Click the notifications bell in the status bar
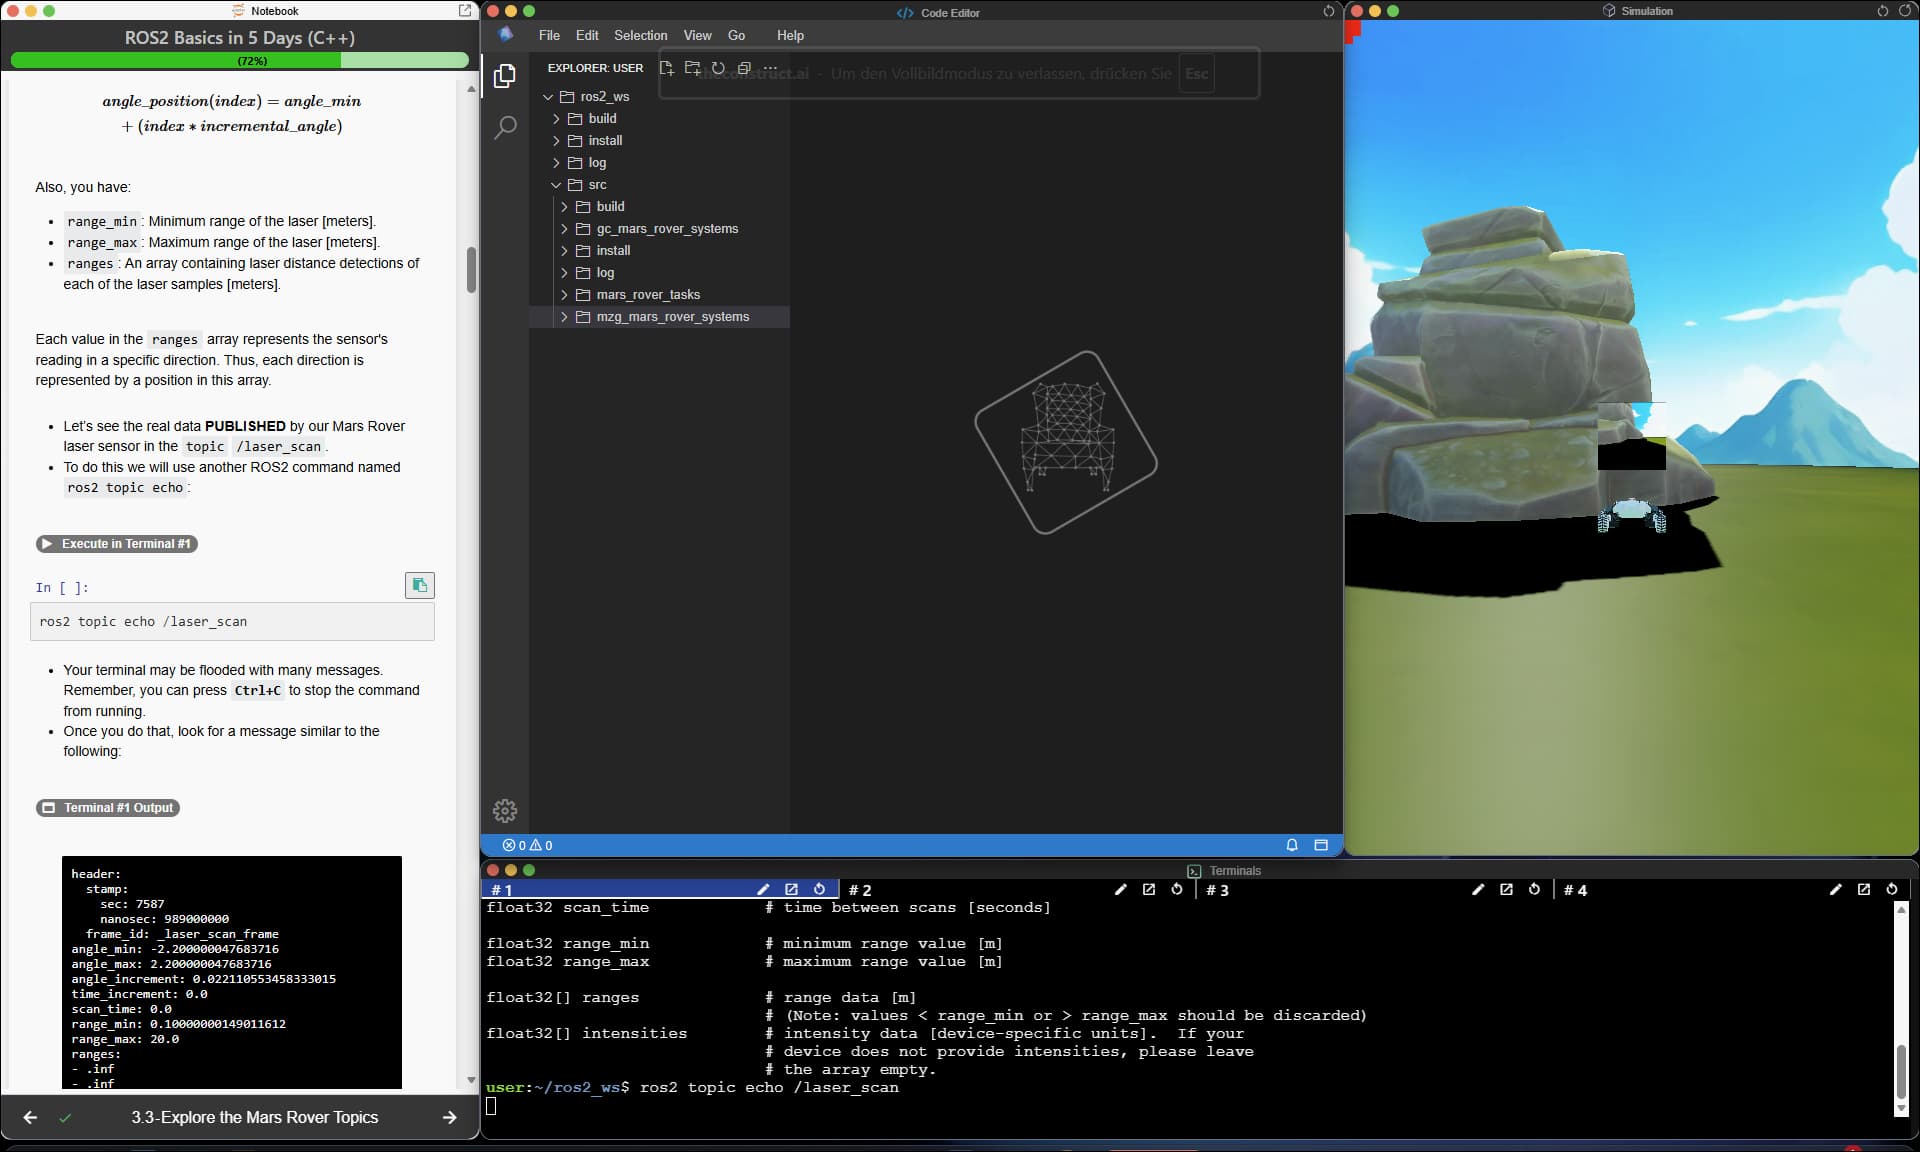This screenshot has width=1920, height=1152. [x=1291, y=845]
